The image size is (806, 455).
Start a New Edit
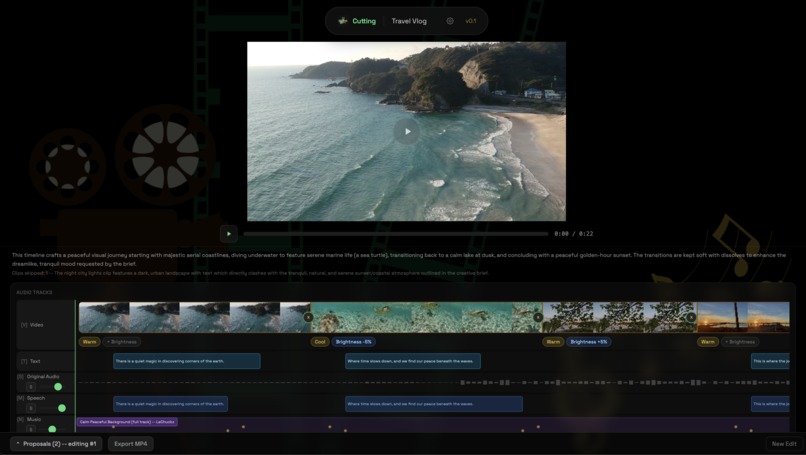pyautogui.click(x=784, y=444)
